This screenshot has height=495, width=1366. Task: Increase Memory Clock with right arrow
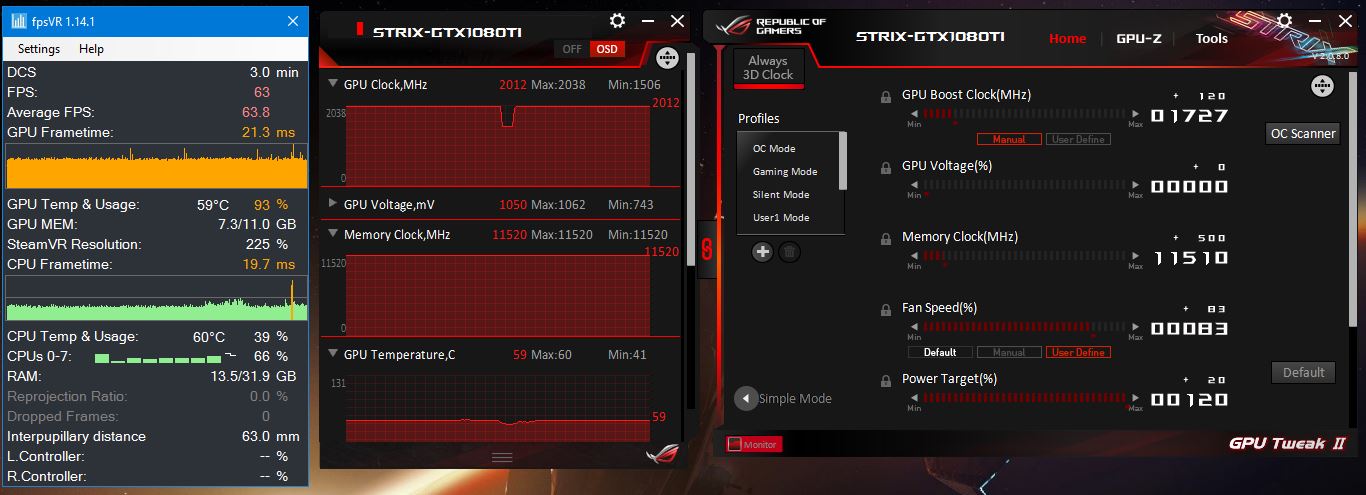(1135, 256)
